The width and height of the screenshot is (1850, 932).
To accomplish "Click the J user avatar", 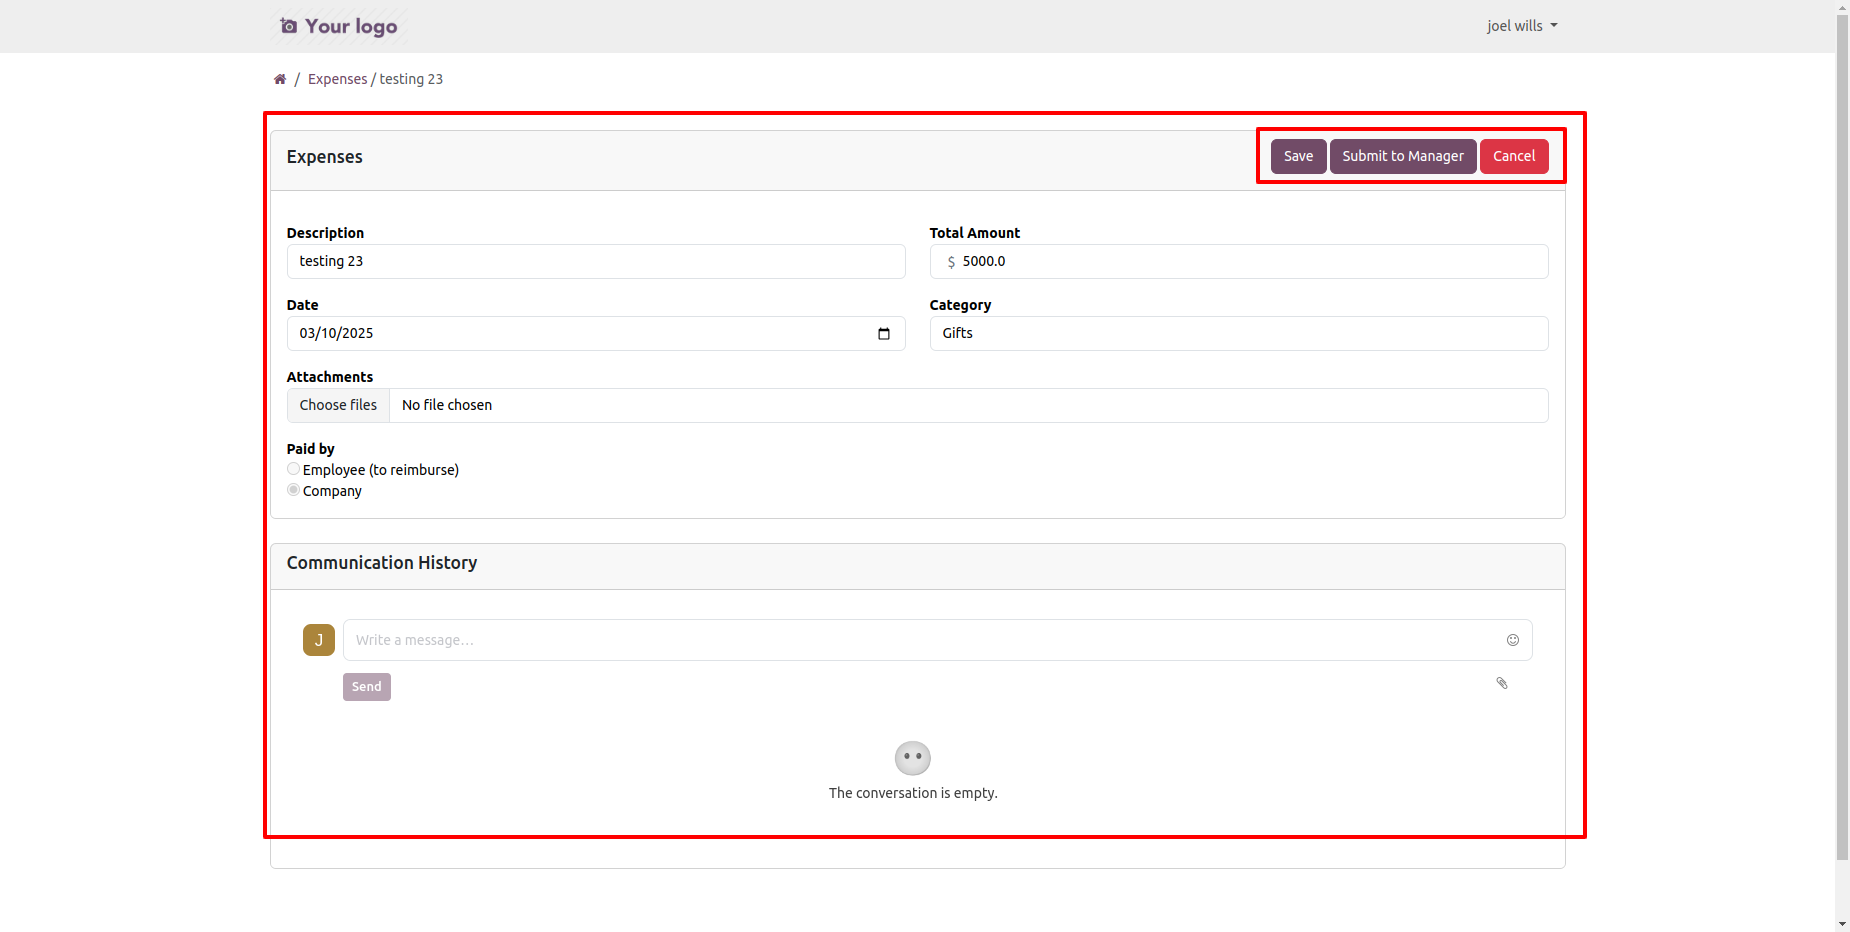I will [x=318, y=640].
